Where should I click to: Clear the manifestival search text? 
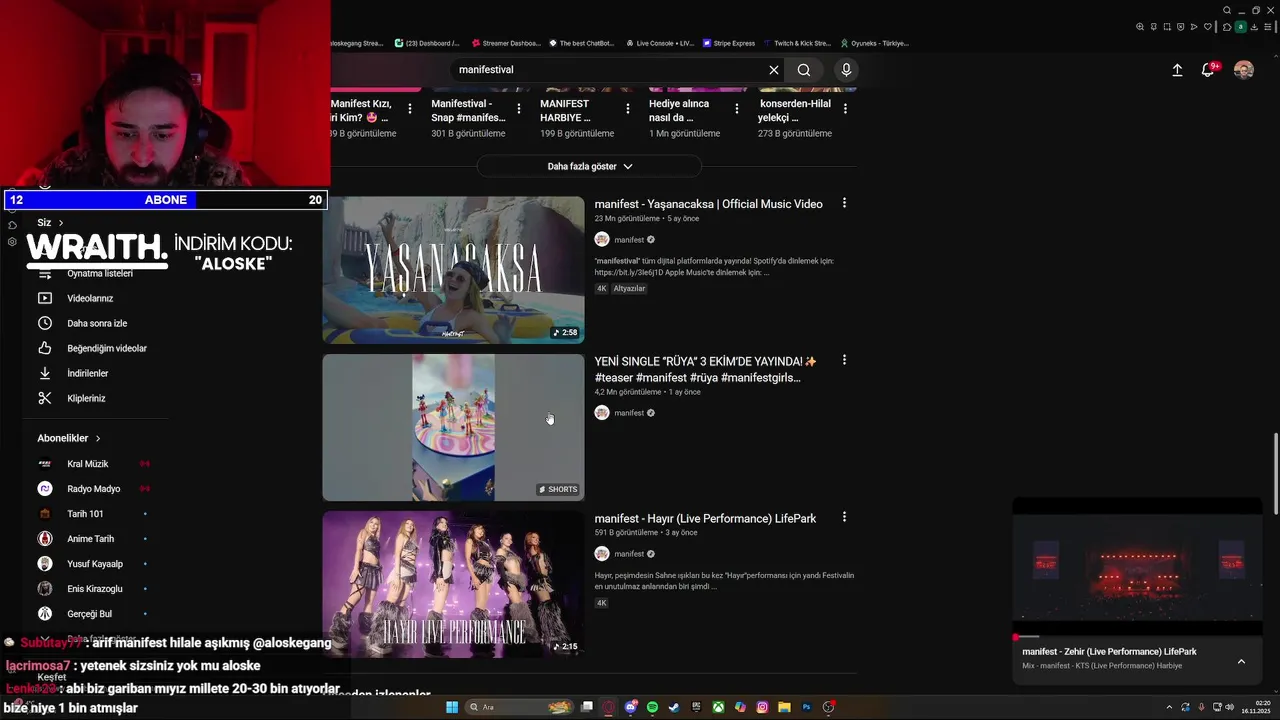point(773,70)
